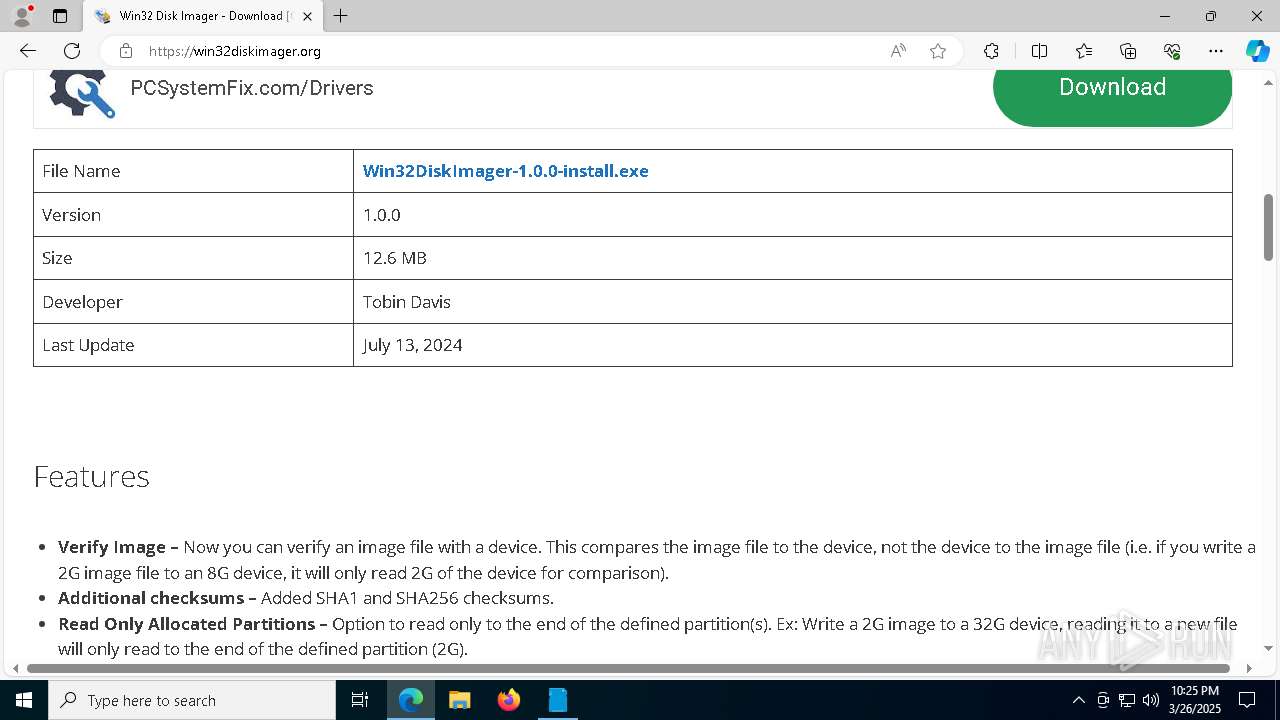Click PCSystemFix.com/Drivers ad text
The width and height of the screenshot is (1280, 720).
252,88
